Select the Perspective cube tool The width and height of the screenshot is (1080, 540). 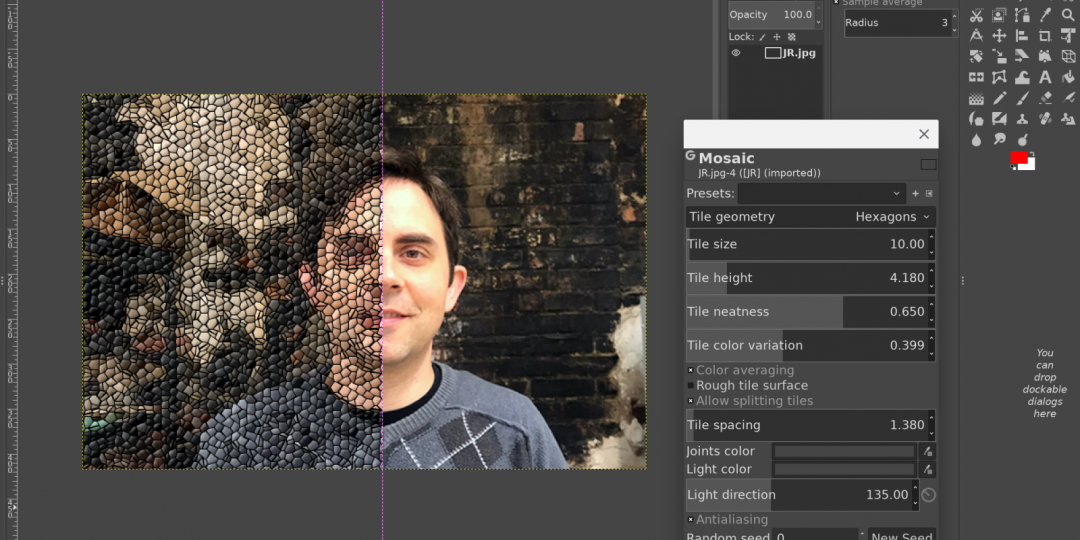coord(1068,56)
